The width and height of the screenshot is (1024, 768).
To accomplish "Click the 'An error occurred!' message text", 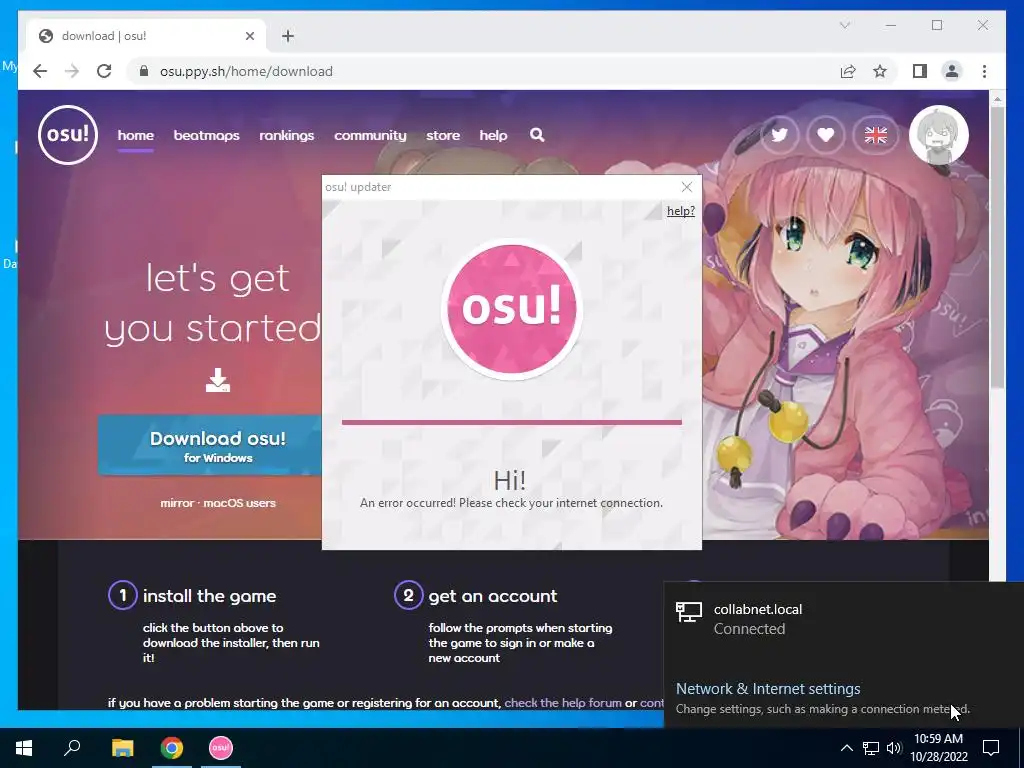I will [x=511, y=503].
